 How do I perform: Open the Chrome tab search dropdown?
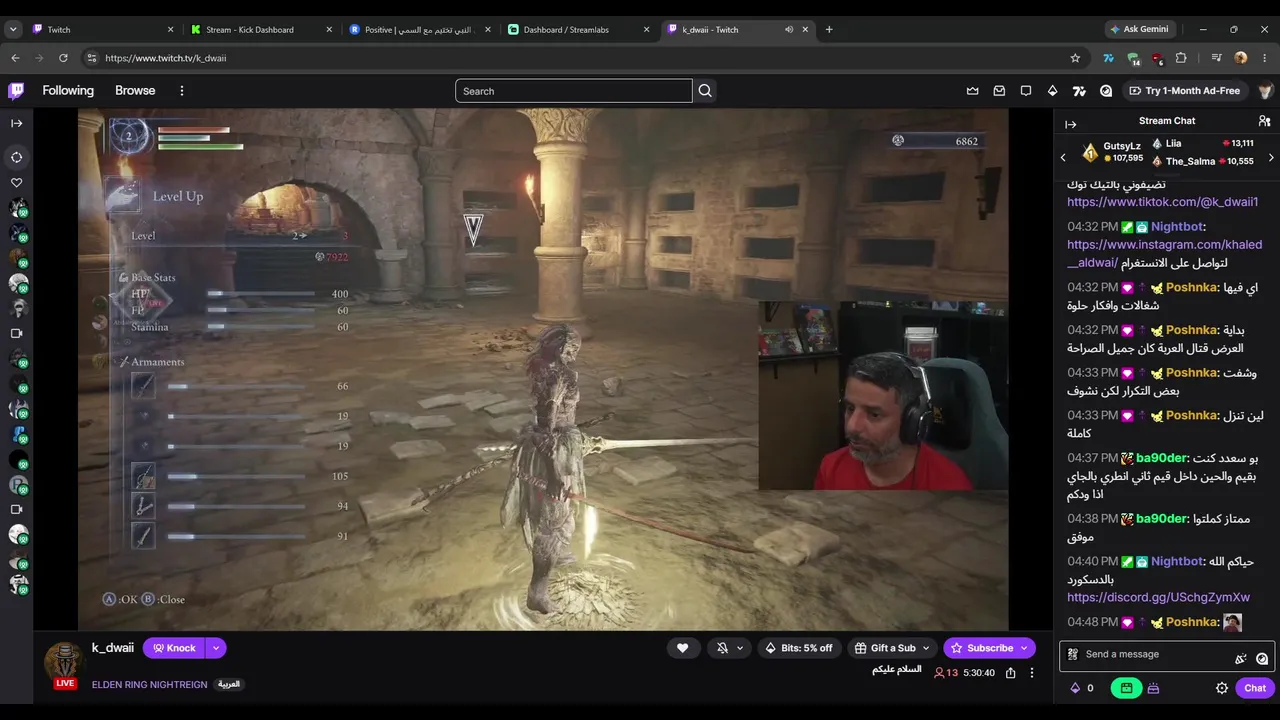coord(13,29)
